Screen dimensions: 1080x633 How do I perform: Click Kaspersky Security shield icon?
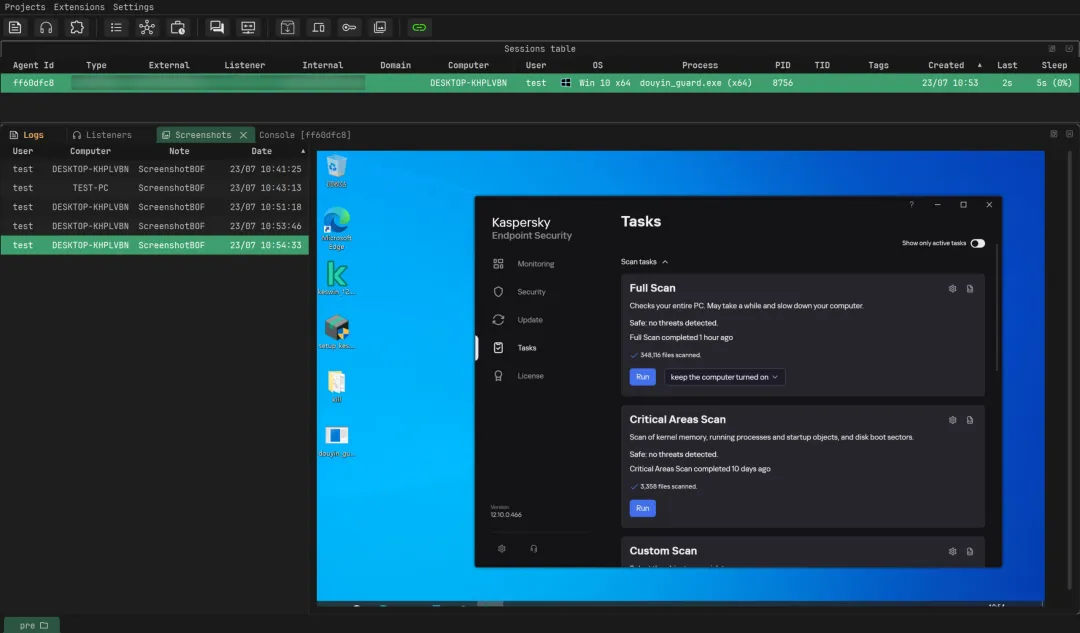tap(498, 292)
